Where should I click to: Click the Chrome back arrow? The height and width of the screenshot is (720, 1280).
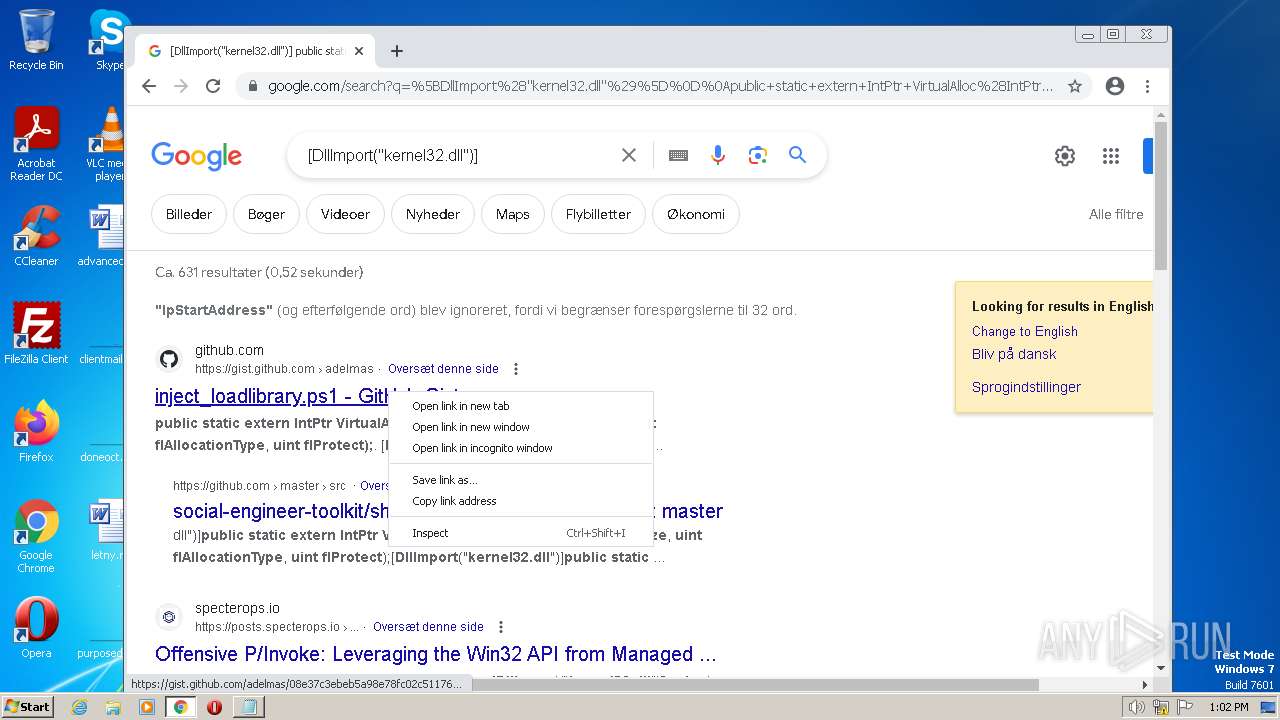click(x=149, y=86)
